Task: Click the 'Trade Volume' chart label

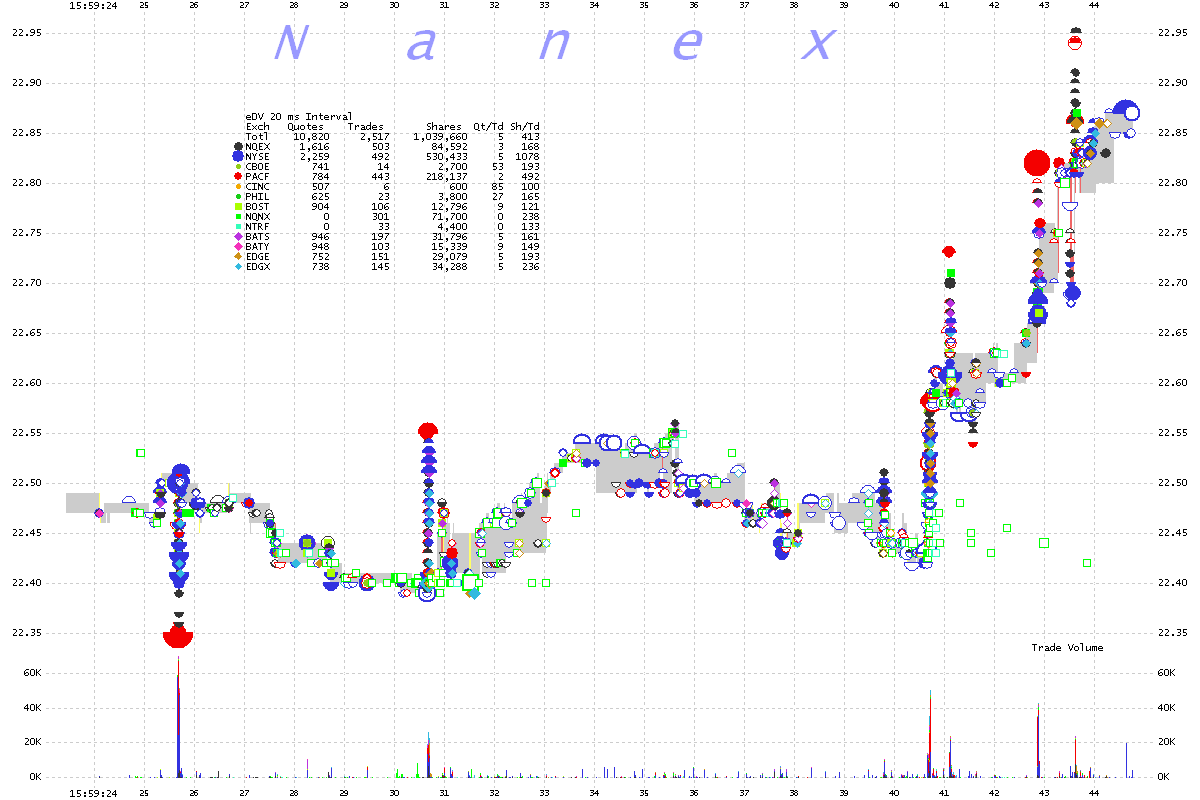Action: (x=1067, y=648)
